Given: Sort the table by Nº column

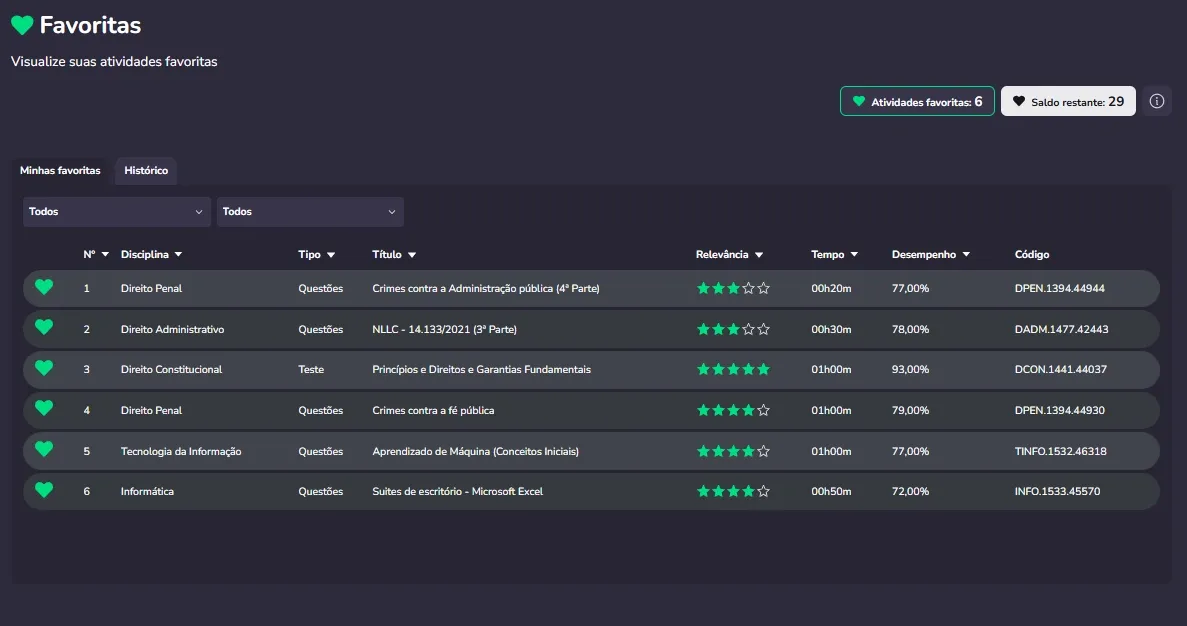Looking at the screenshot, I should pyautogui.click(x=96, y=254).
